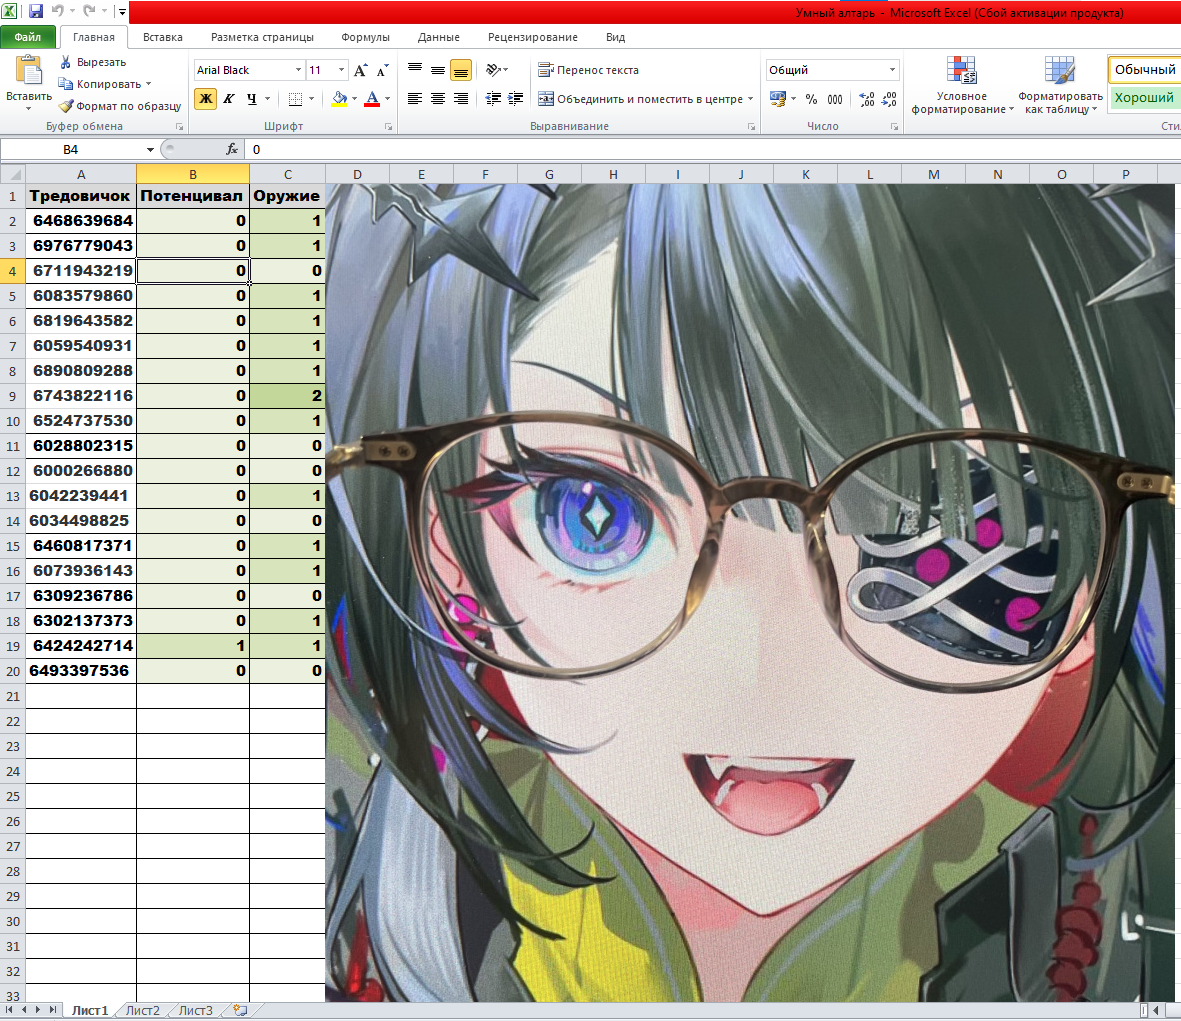Open Число group dialog launcher
The height and width of the screenshot is (1021, 1181).
894,126
